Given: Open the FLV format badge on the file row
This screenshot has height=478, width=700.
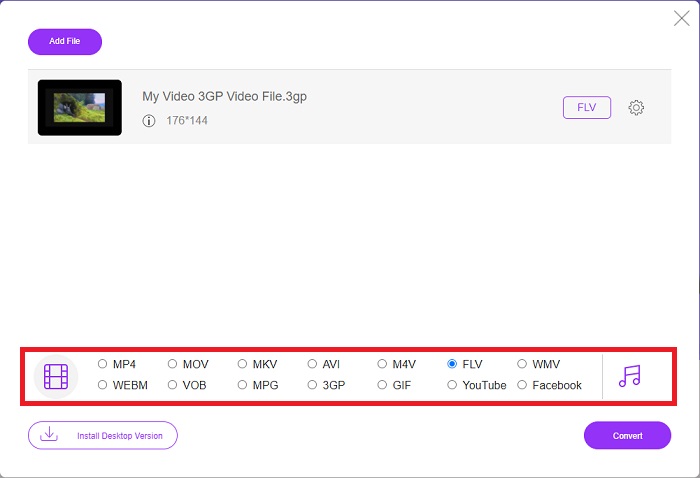Looking at the screenshot, I should pos(587,108).
